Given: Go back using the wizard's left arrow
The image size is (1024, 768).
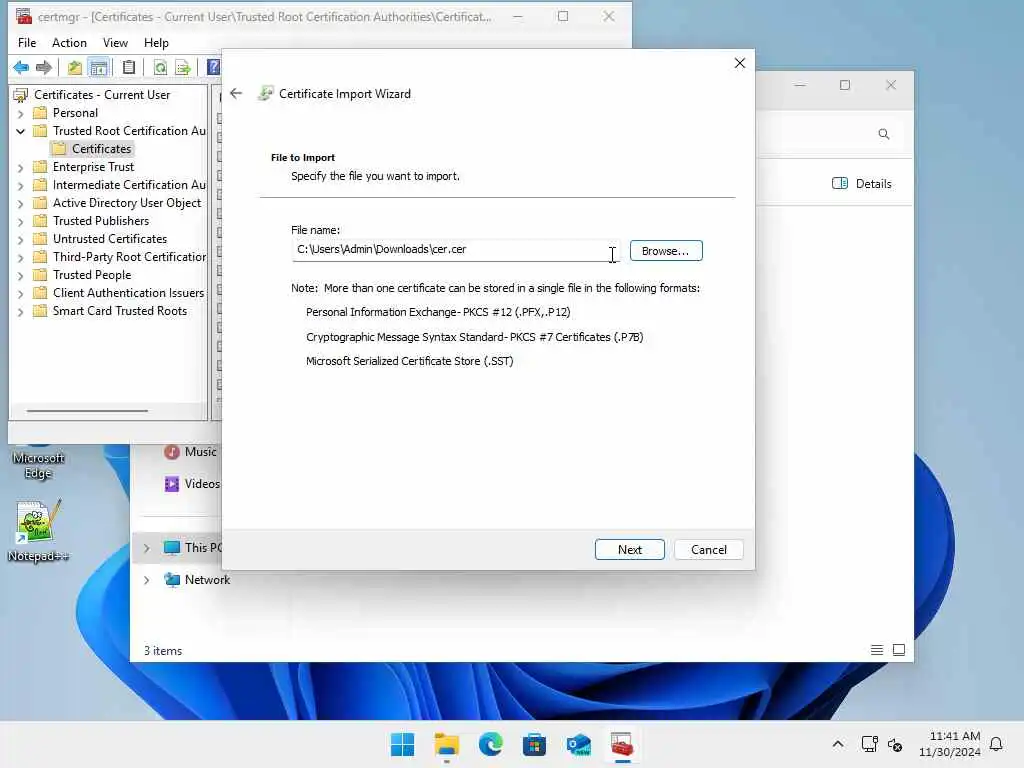Looking at the screenshot, I should [x=236, y=93].
